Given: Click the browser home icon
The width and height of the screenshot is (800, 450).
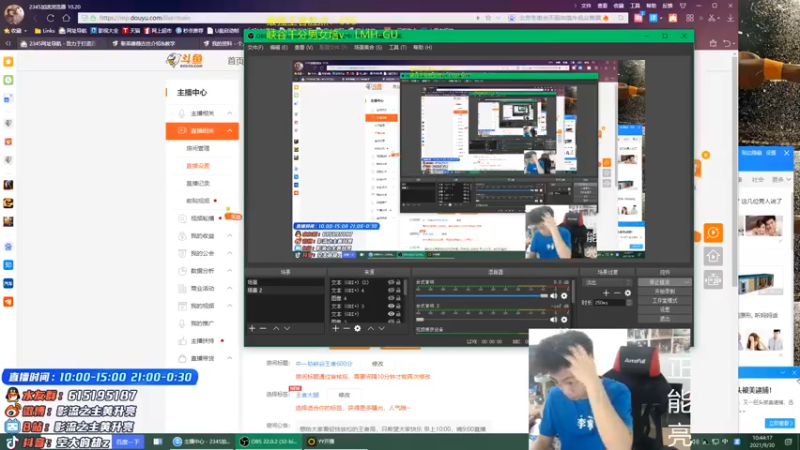Looking at the screenshot, I should point(66,18).
